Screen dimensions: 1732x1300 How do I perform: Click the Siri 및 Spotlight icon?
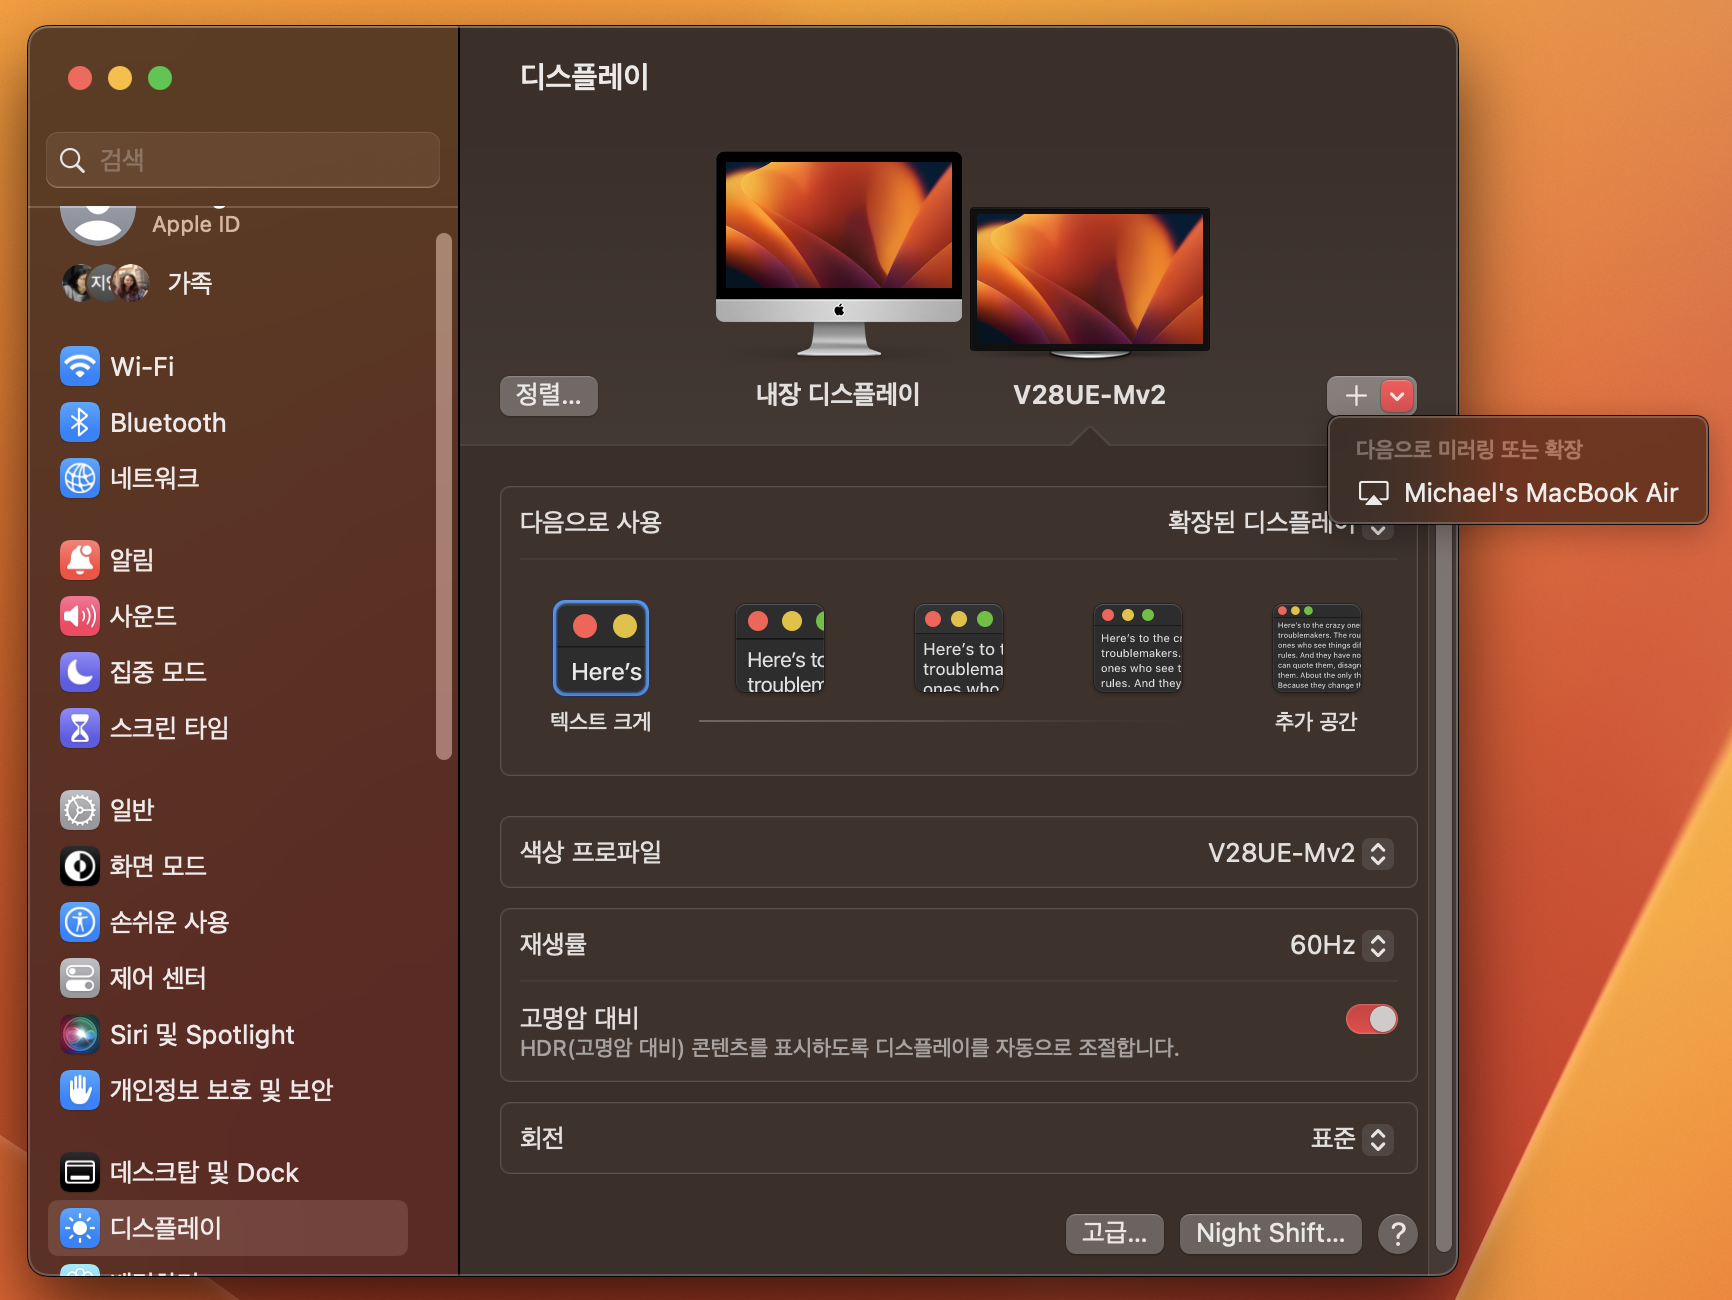[79, 1034]
